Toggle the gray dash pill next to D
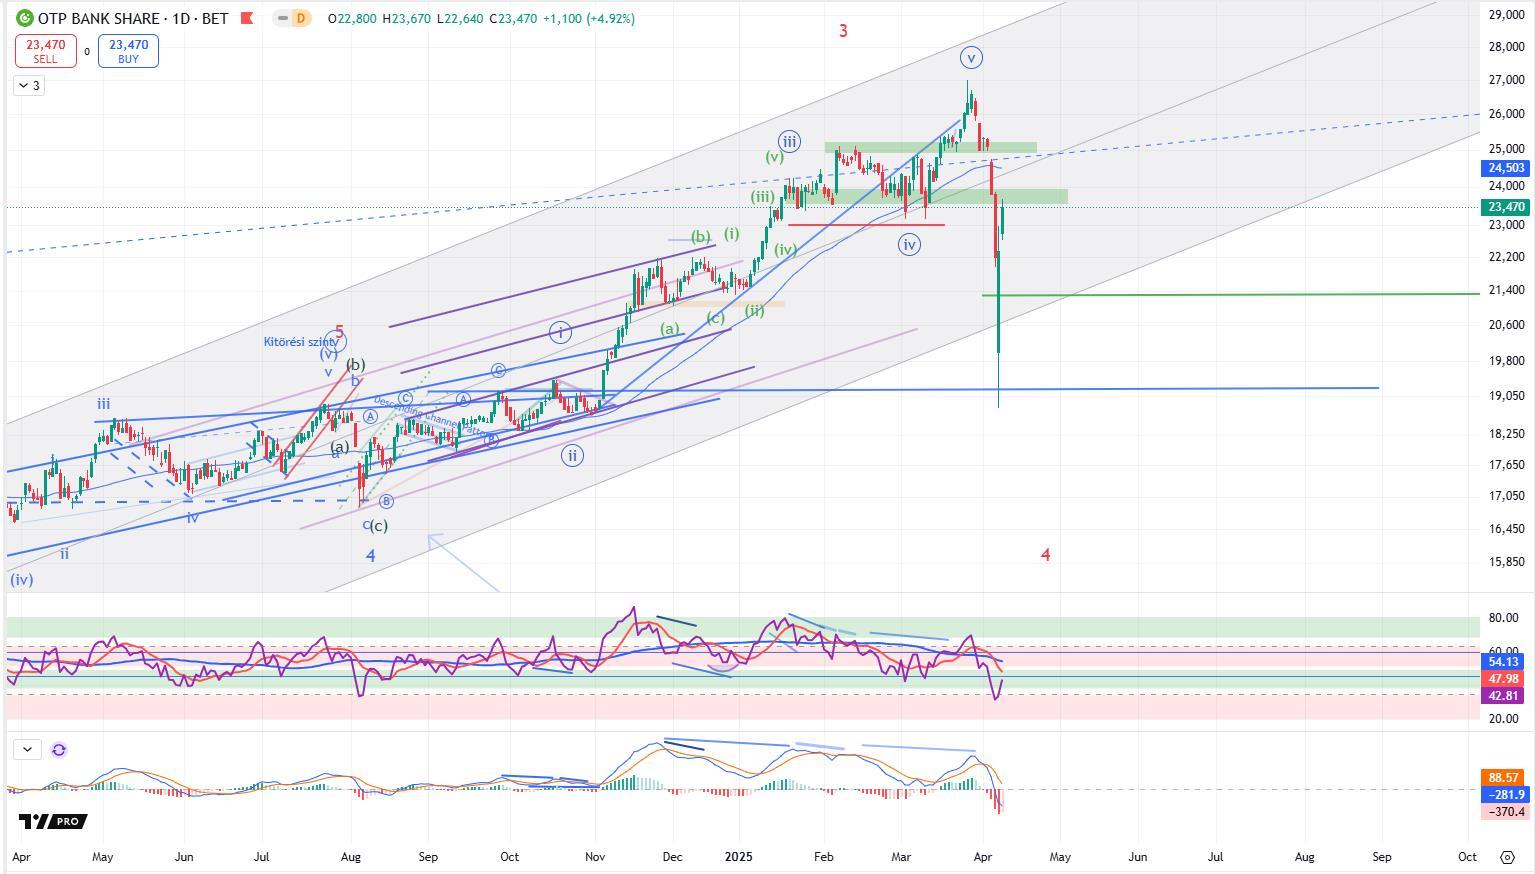This screenshot has height=874, width=1535. coord(283,18)
